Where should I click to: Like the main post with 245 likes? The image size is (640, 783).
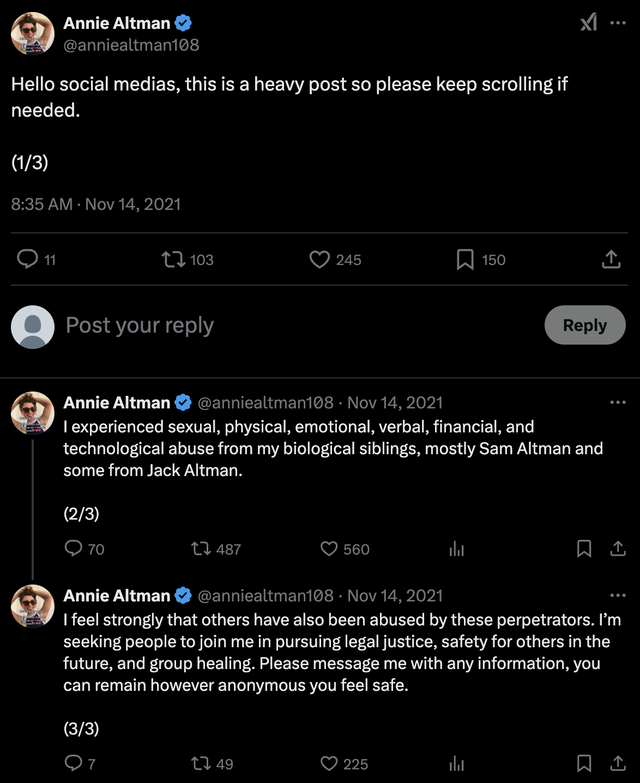click(x=319, y=259)
